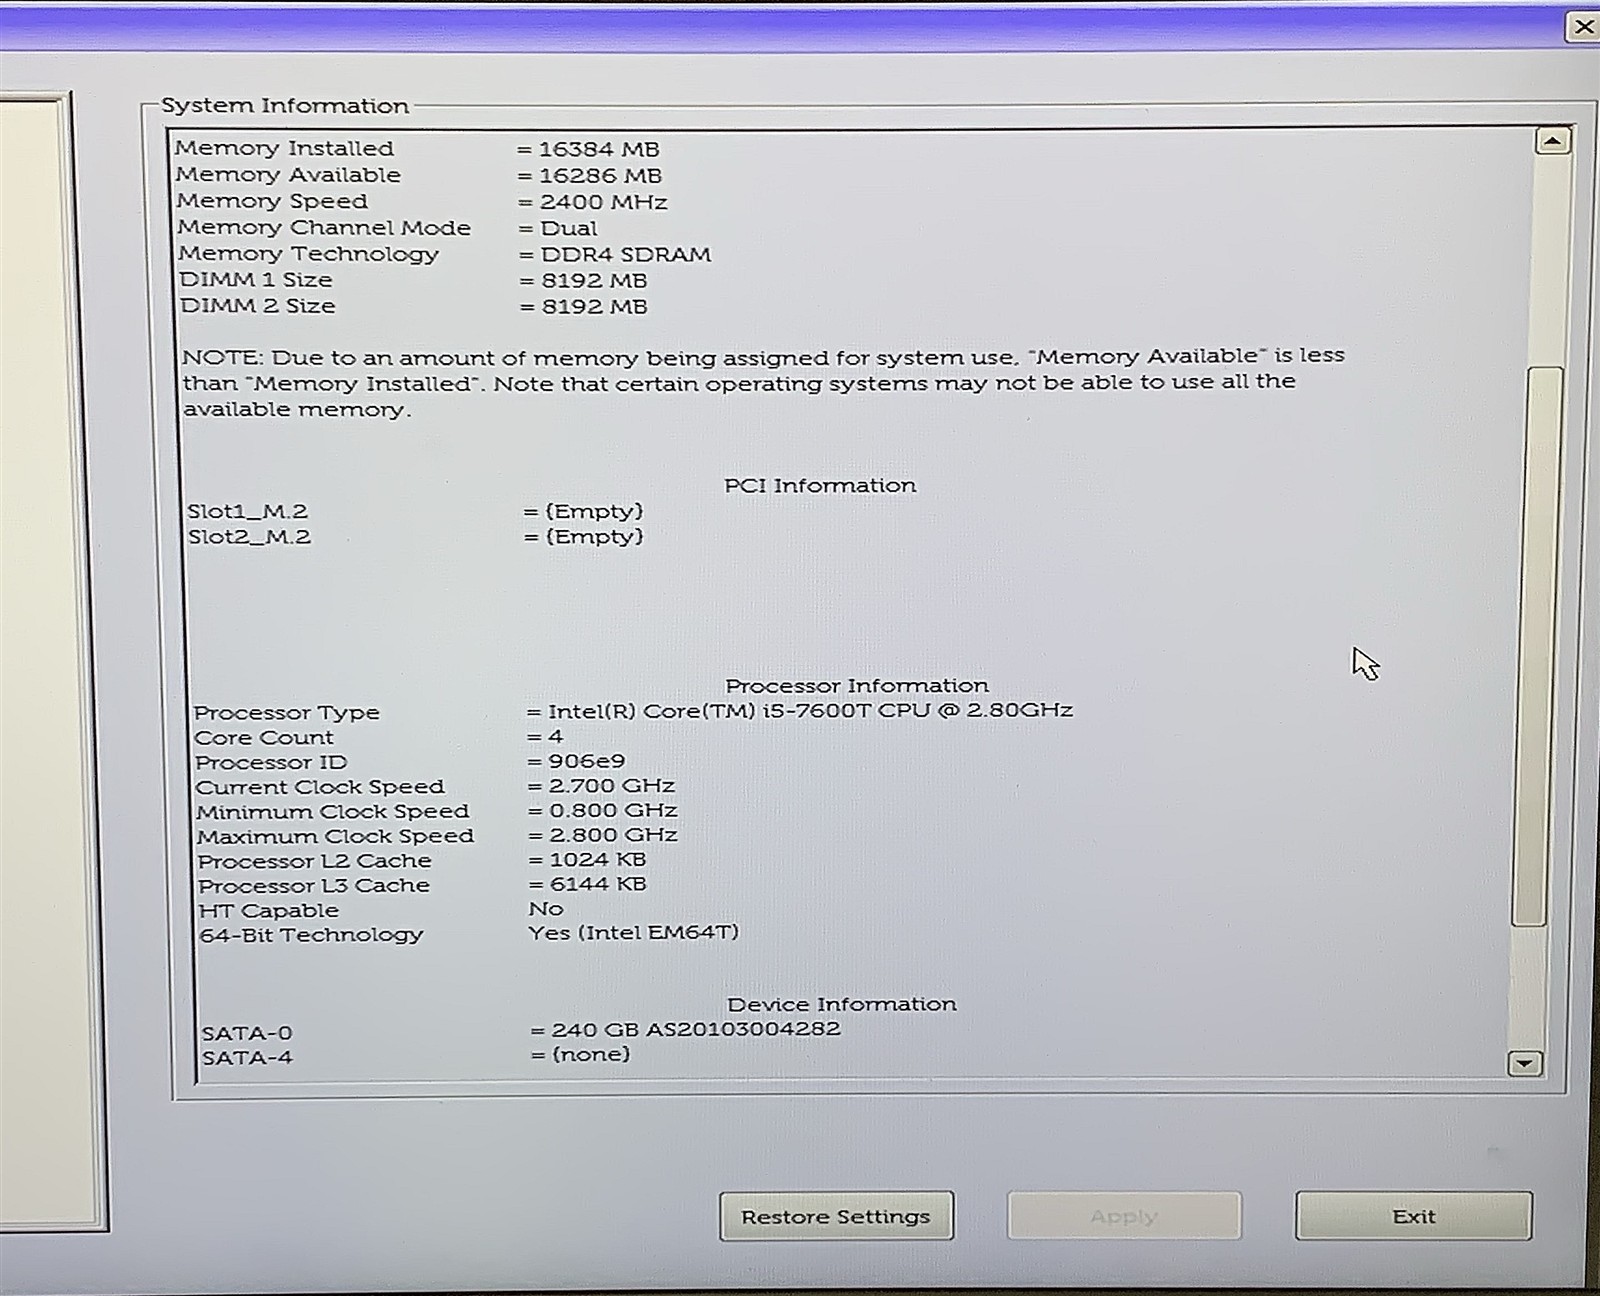Click the Core Count row

[264, 738]
